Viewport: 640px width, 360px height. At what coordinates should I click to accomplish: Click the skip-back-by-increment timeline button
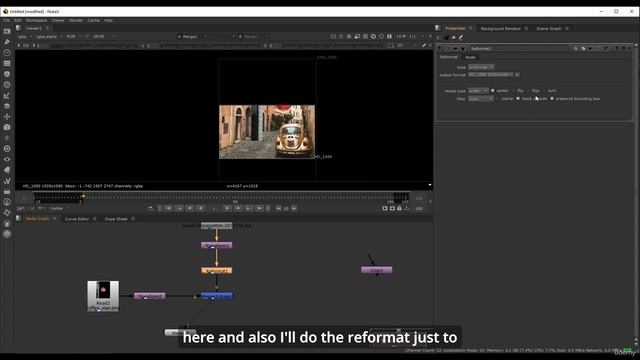click(278, 208)
